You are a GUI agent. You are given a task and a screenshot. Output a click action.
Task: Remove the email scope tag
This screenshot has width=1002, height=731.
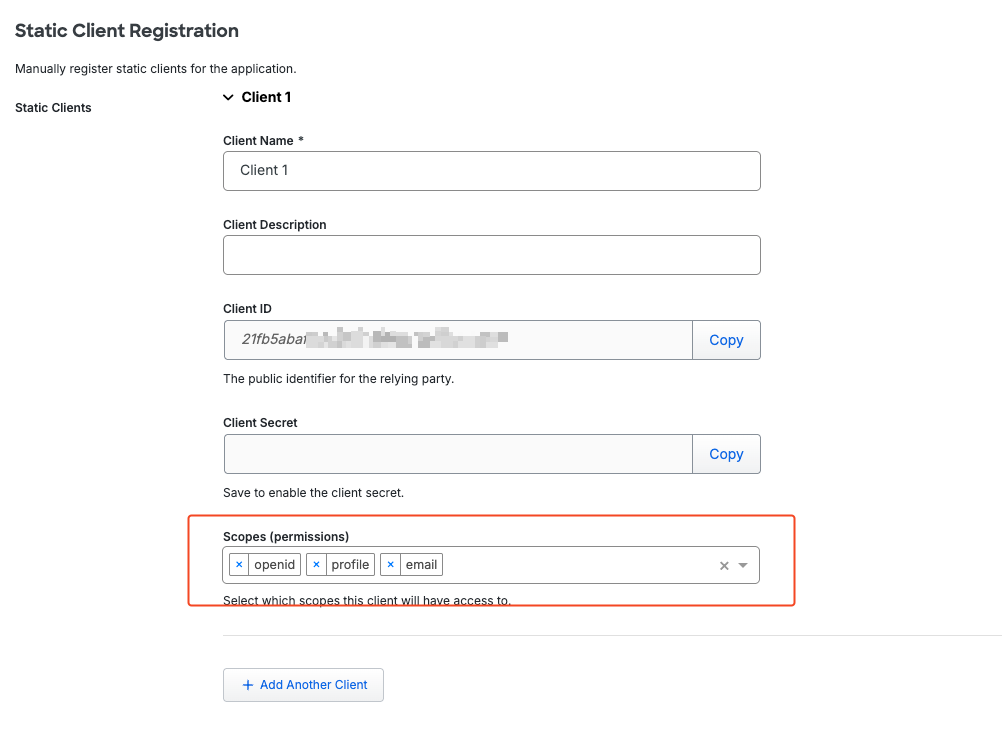pyautogui.click(x=390, y=565)
